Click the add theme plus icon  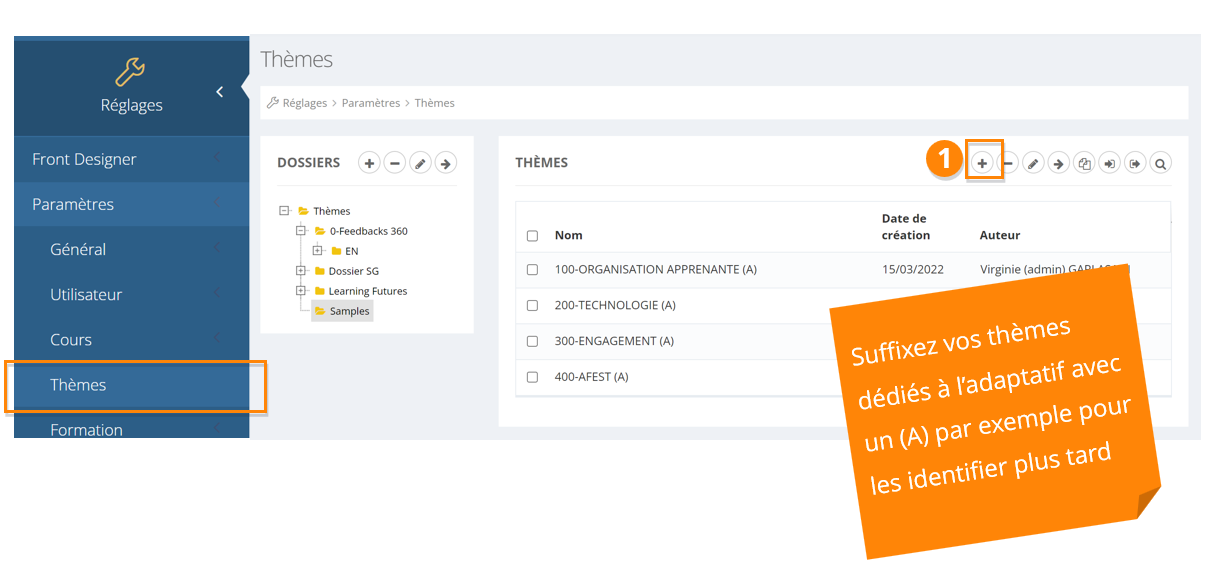(x=983, y=163)
